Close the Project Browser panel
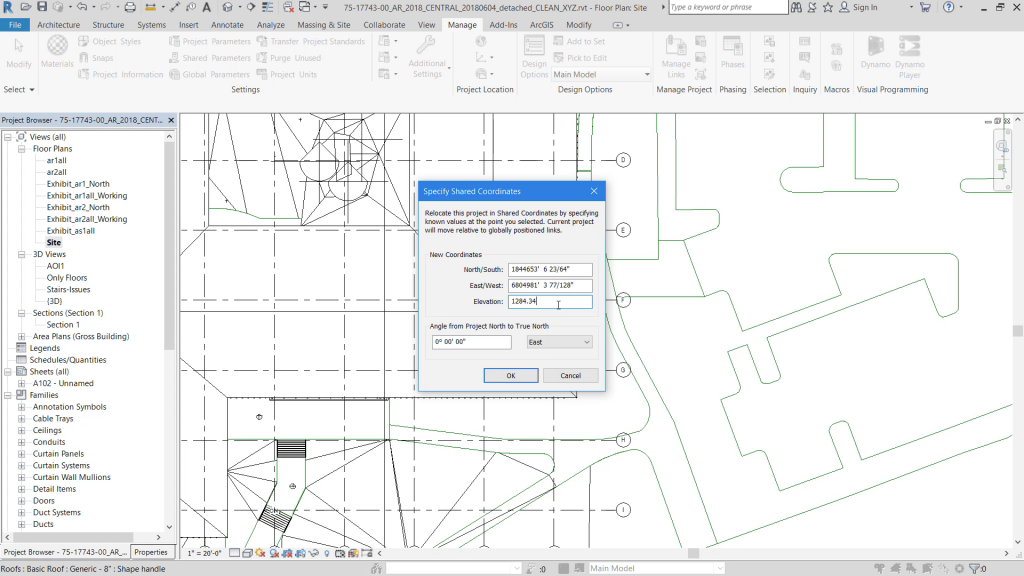The image size is (1024, 576). pos(171,120)
